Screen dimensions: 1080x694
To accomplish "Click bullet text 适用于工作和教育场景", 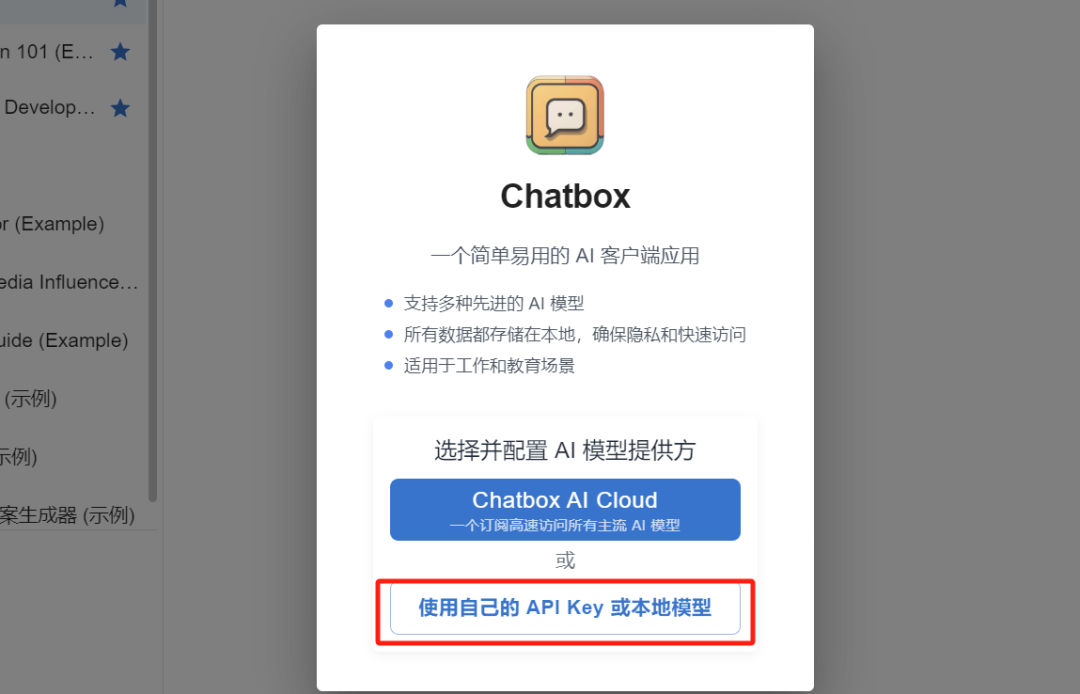I will (489, 366).
